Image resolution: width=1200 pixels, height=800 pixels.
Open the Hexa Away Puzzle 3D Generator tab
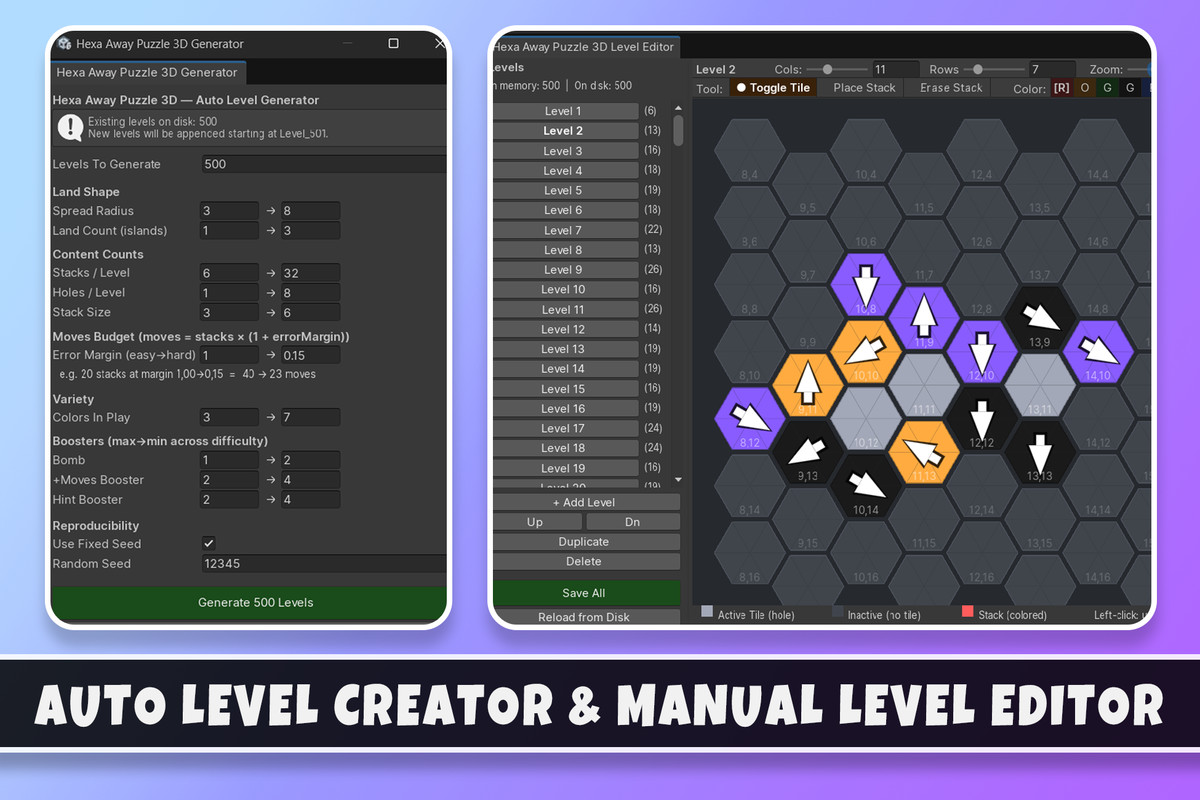click(147, 72)
